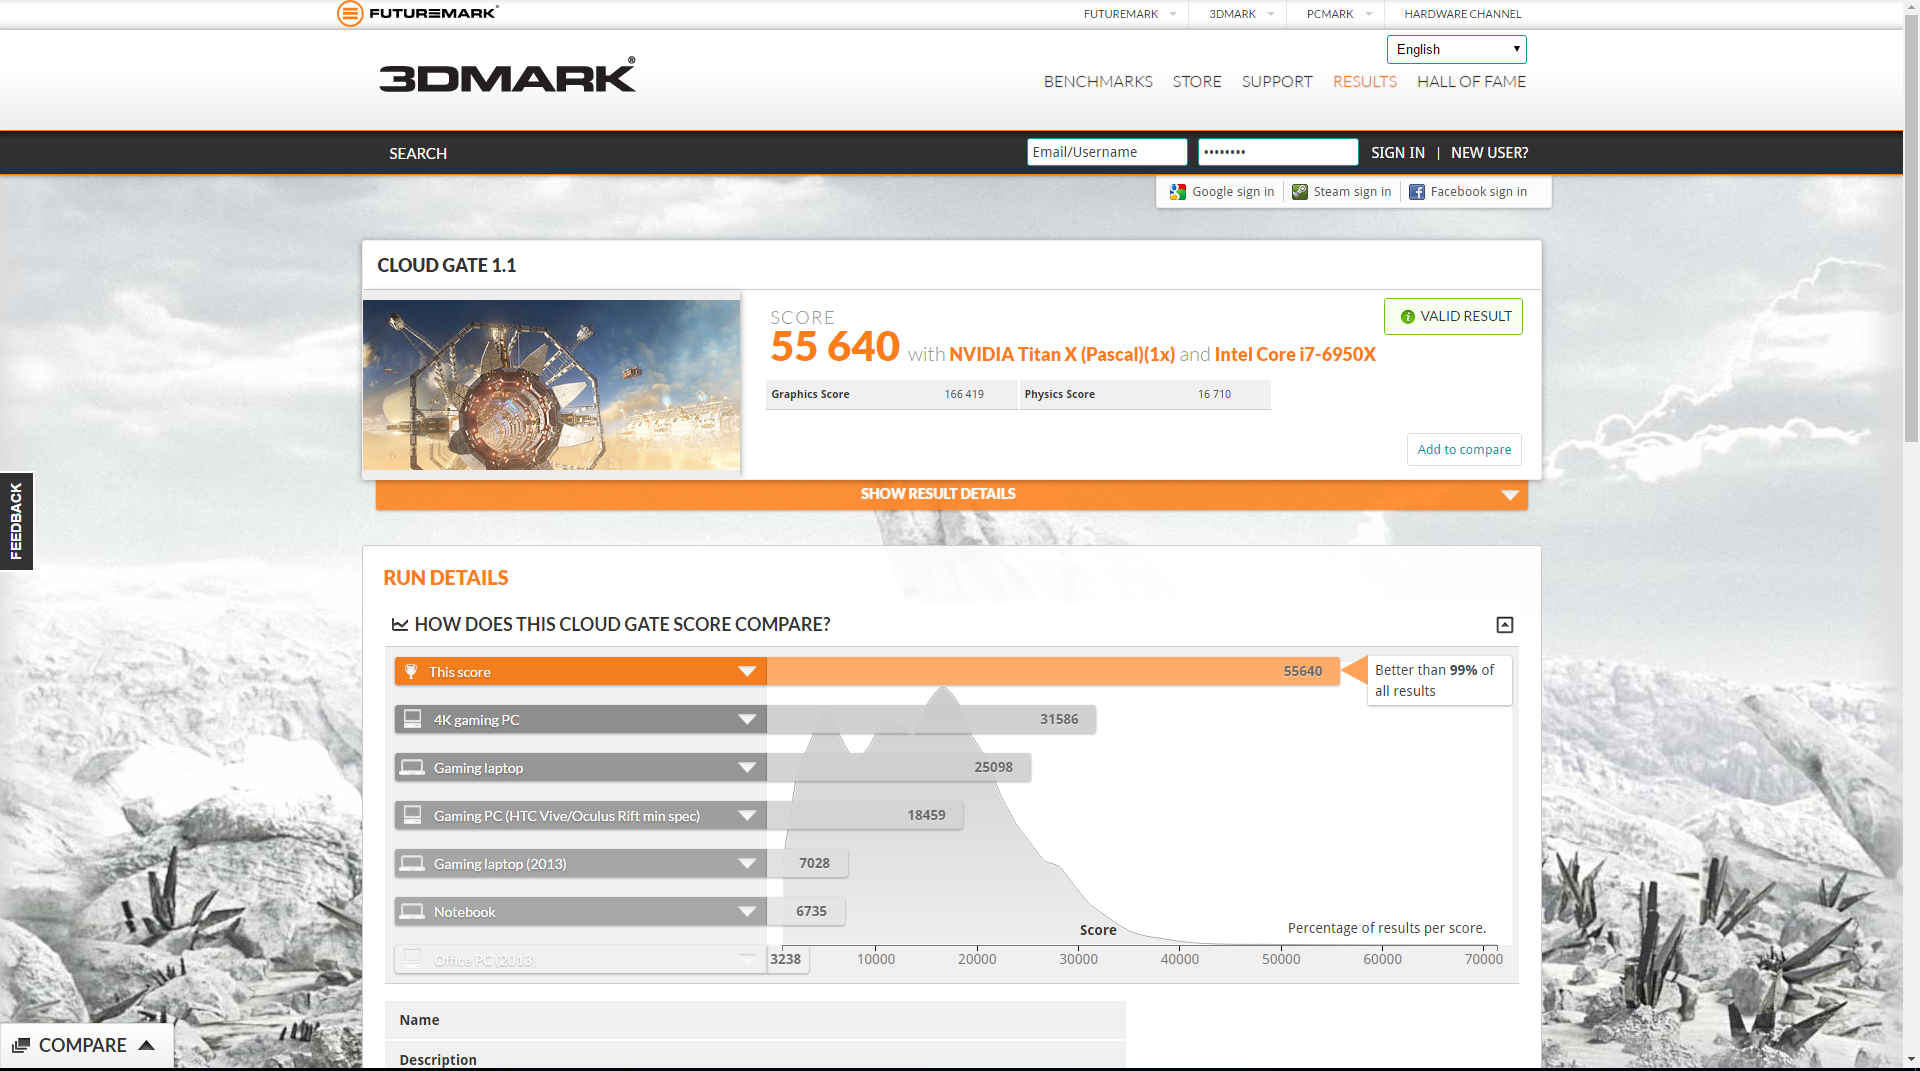The height and width of the screenshot is (1071, 1920).
Task: Open the 3DMARK top menu dropdown
Action: click(x=1271, y=14)
